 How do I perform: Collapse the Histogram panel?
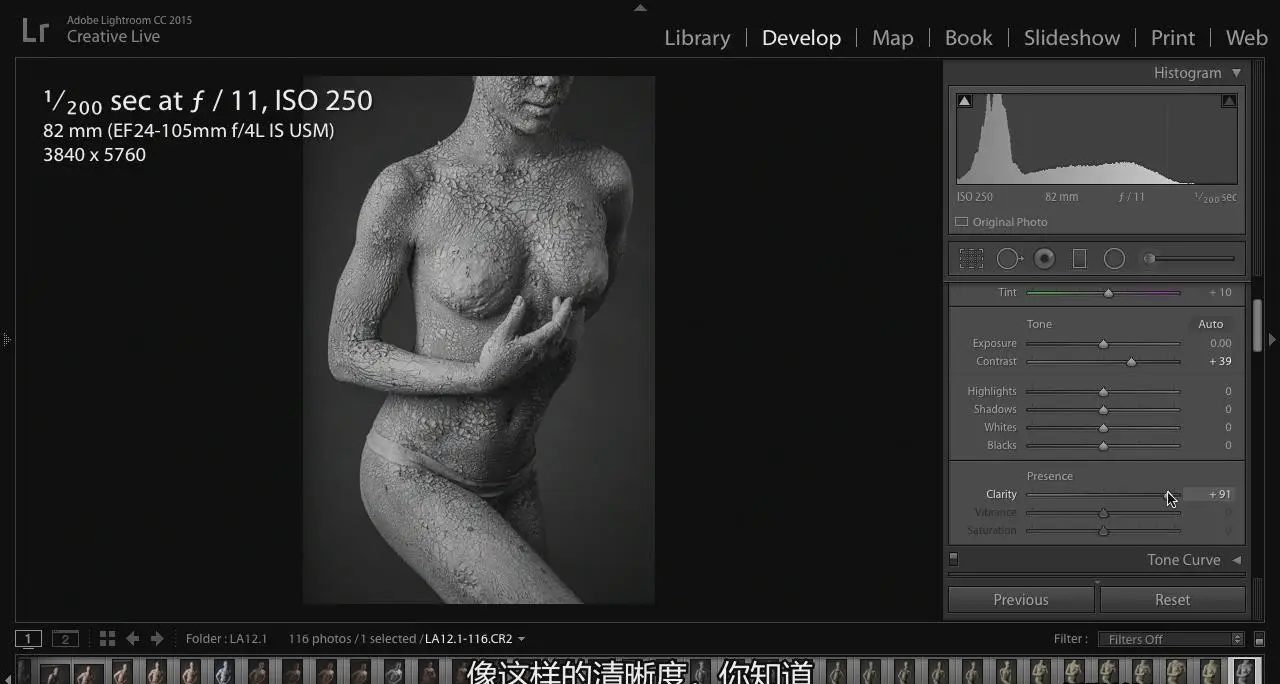(x=1237, y=72)
